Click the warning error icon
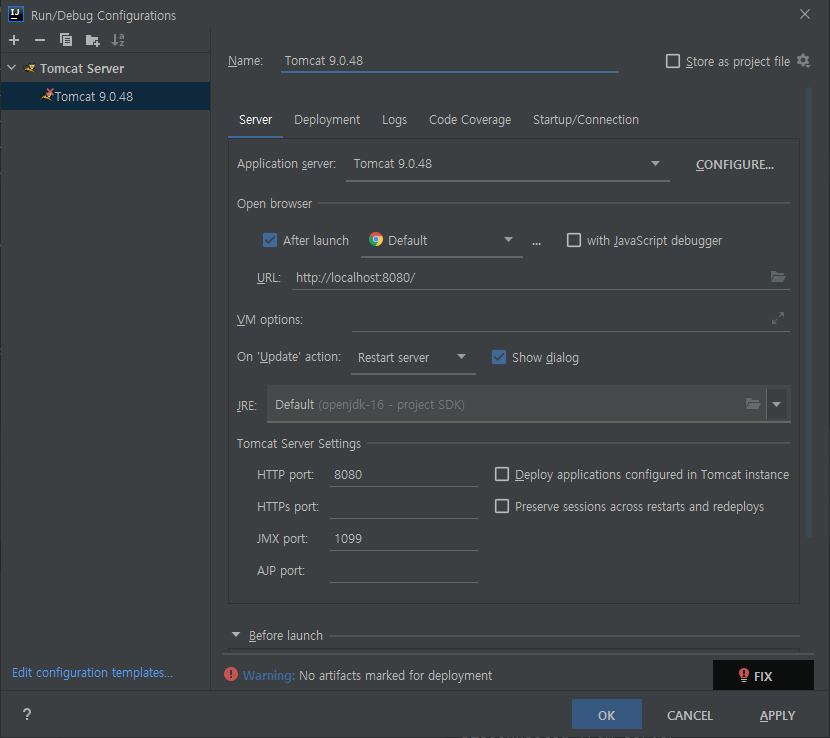This screenshot has width=830, height=738. click(231, 674)
